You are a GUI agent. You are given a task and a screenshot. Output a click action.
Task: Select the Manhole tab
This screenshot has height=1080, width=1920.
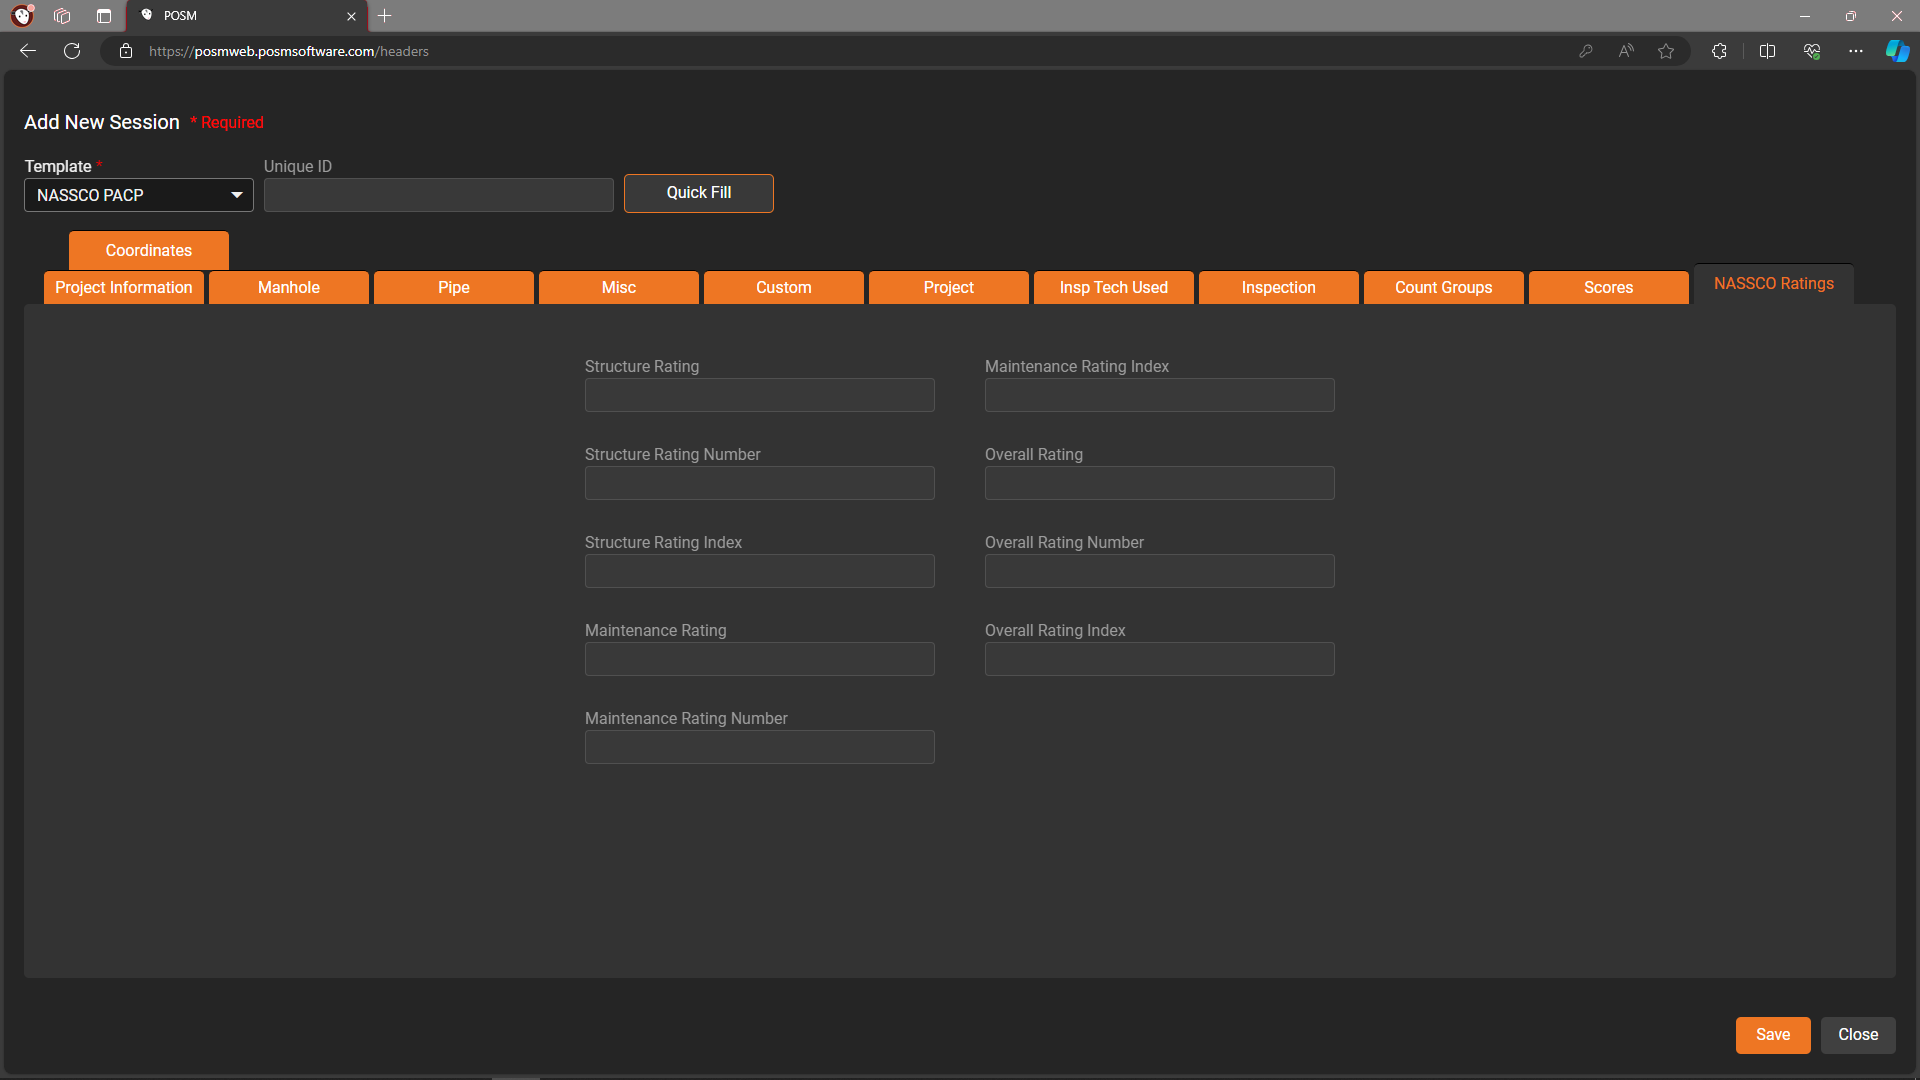[x=289, y=287]
